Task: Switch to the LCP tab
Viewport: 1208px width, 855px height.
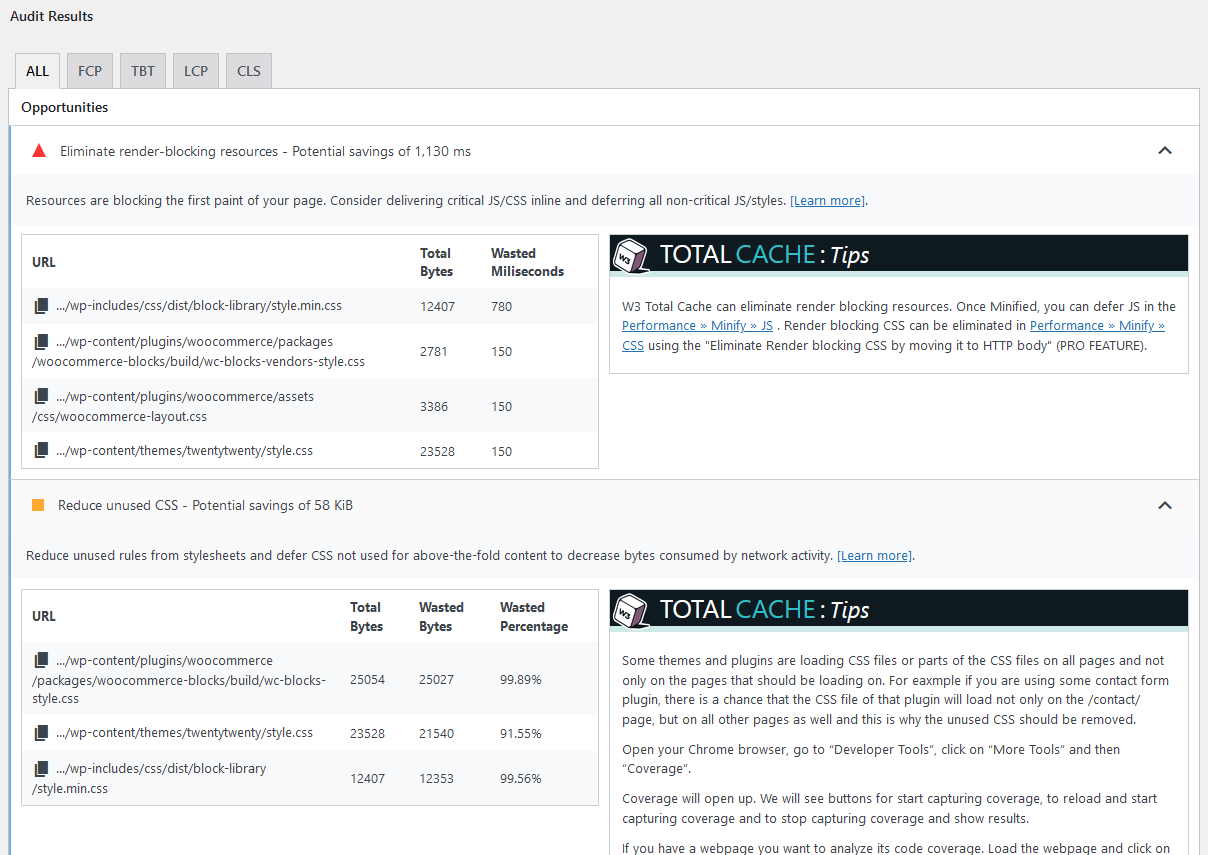Action: pyautogui.click(x=196, y=71)
